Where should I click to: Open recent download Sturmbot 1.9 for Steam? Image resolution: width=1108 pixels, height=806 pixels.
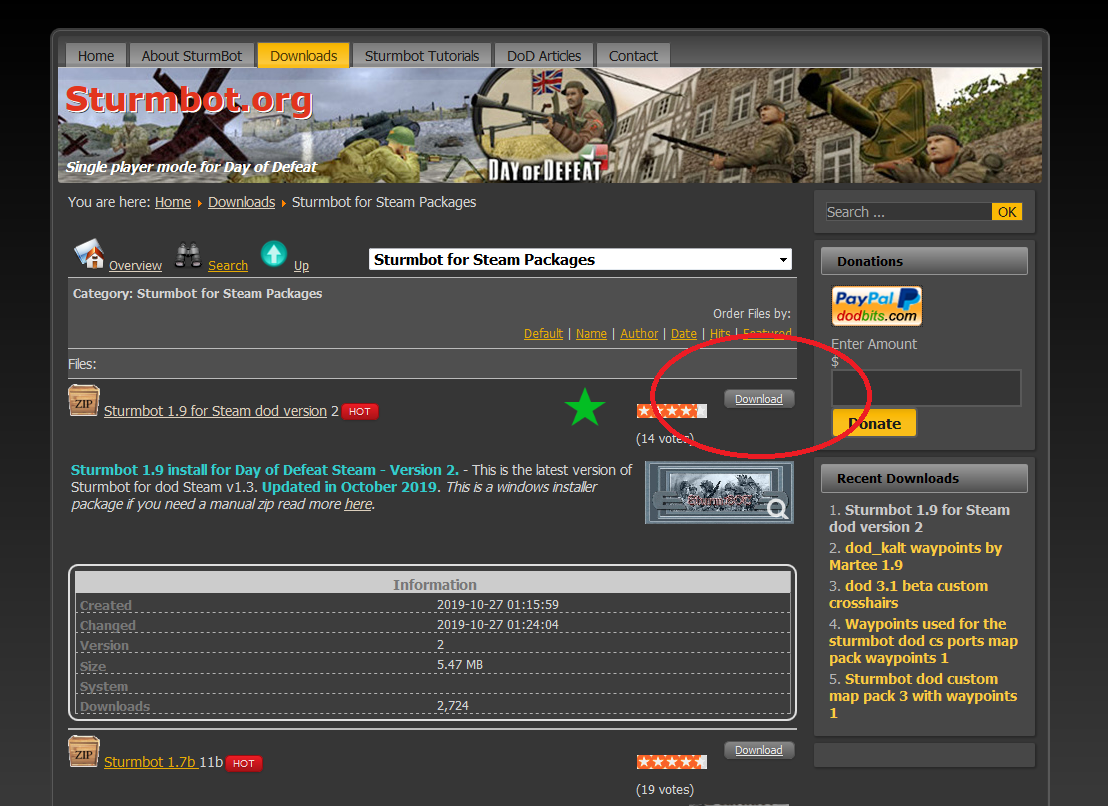[x=919, y=518]
